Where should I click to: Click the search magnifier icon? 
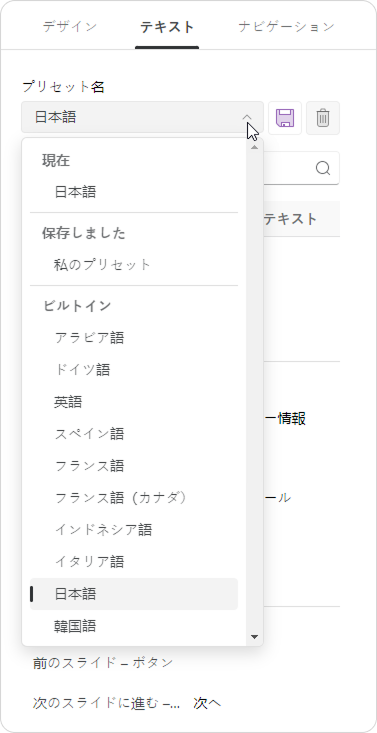point(323,168)
